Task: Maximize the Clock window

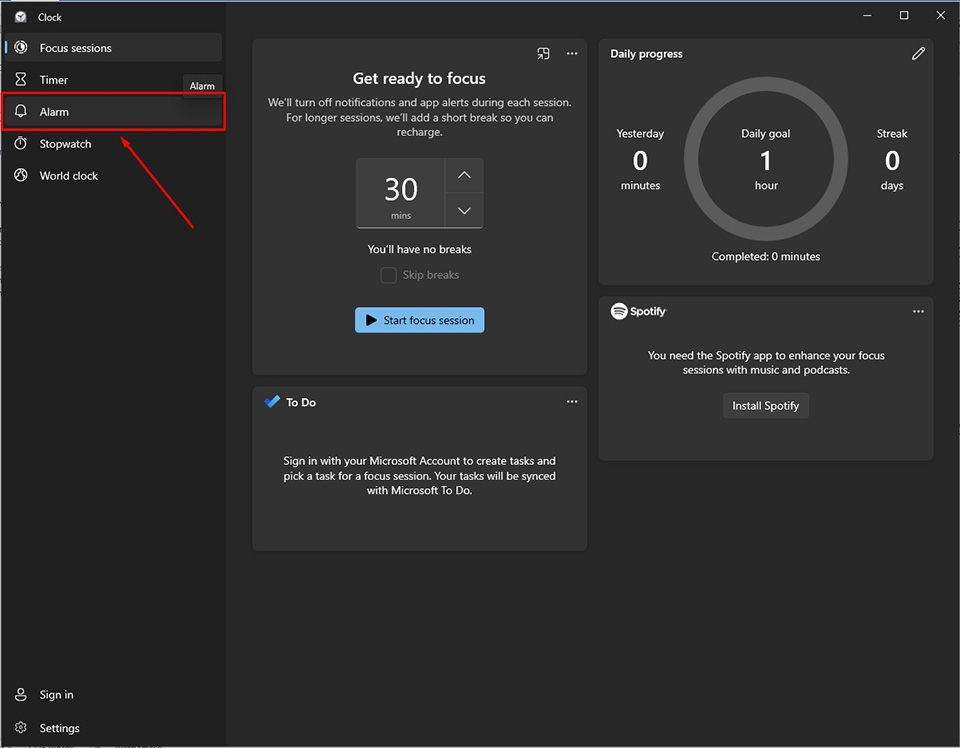Action: 904,15
